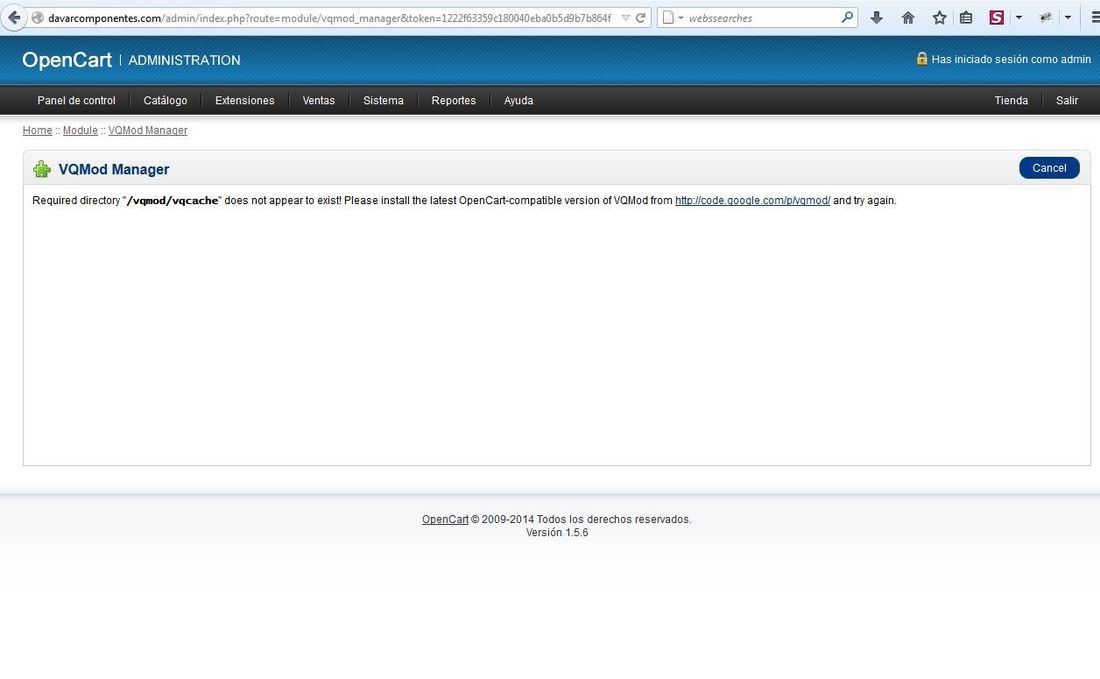Click the toolbar add-on icon beside the S extension

click(x=1045, y=18)
